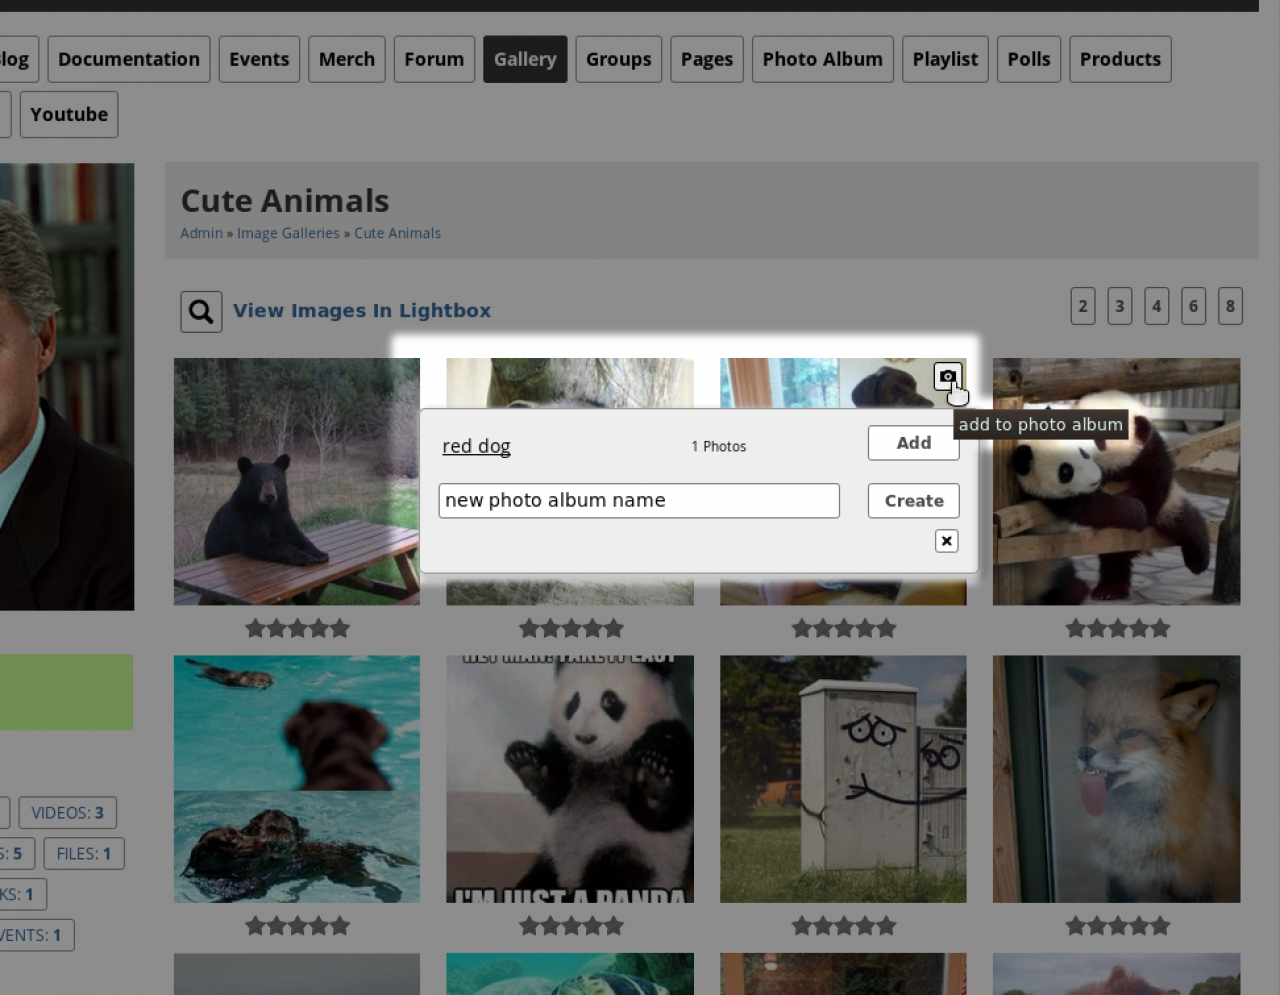Focus the new photo album name field
Image resolution: width=1280 pixels, height=995 pixels.
click(x=638, y=501)
